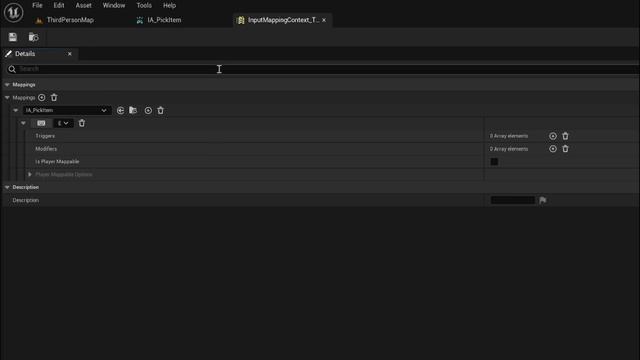This screenshot has height=360, width=640.
Task: Open the Window menu
Action: 114,5
